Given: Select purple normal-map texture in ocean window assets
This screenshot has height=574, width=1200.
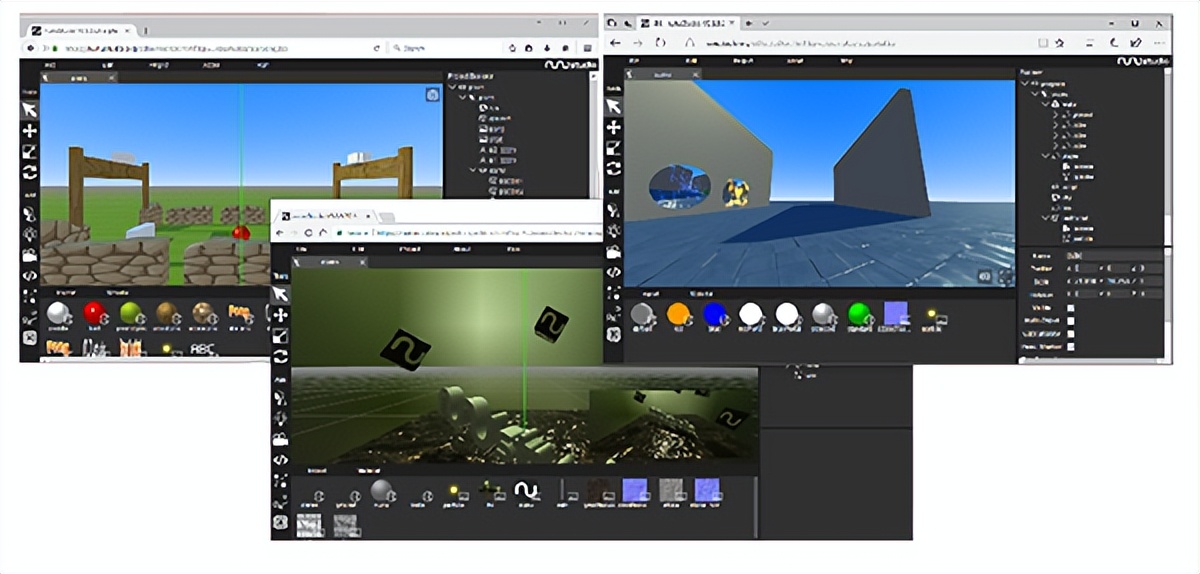Looking at the screenshot, I should click(x=897, y=314).
